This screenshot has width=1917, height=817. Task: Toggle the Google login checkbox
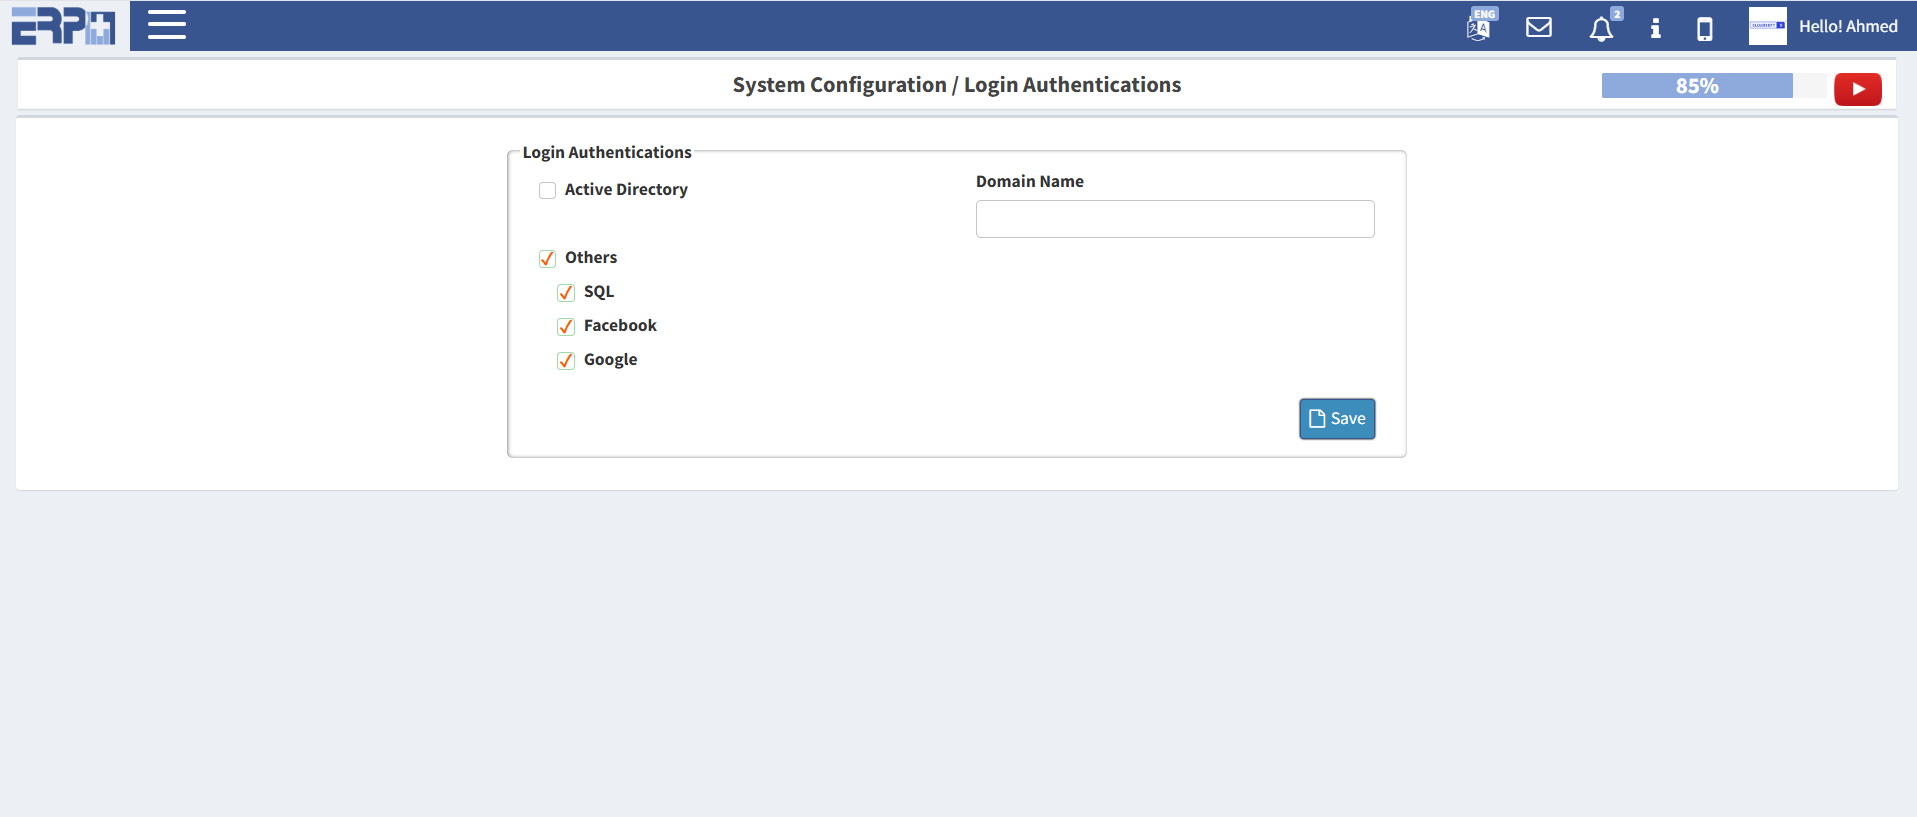(x=566, y=360)
